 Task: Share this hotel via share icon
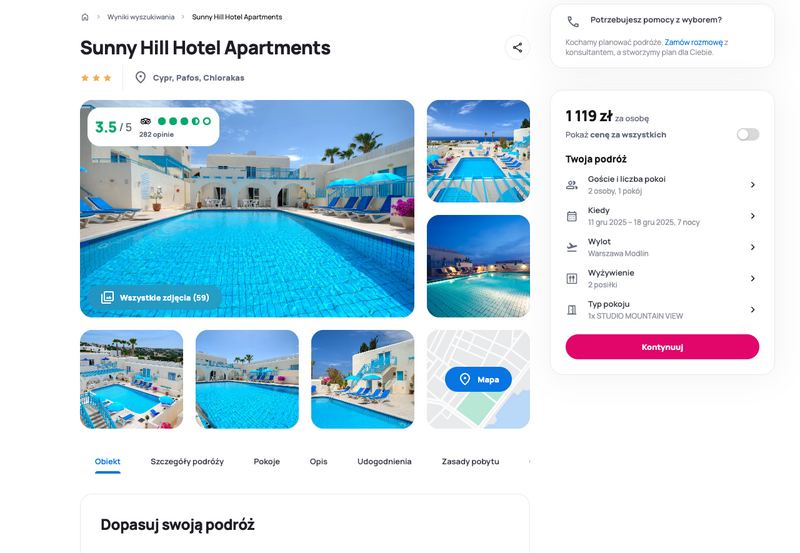[517, 48]
